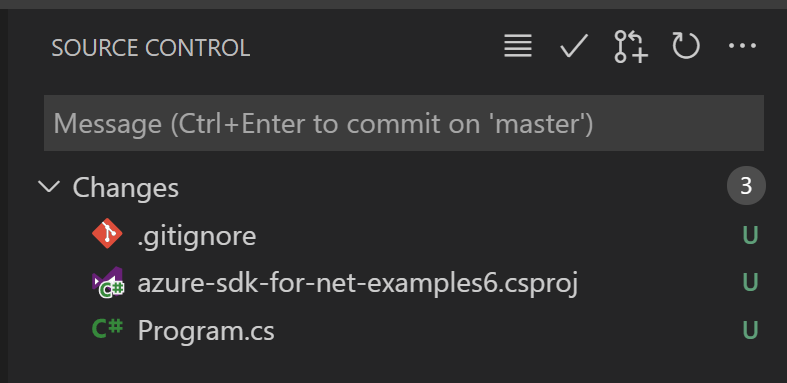
Task: Click the empty area below Program.cs
Action: [x=397, y=367]
